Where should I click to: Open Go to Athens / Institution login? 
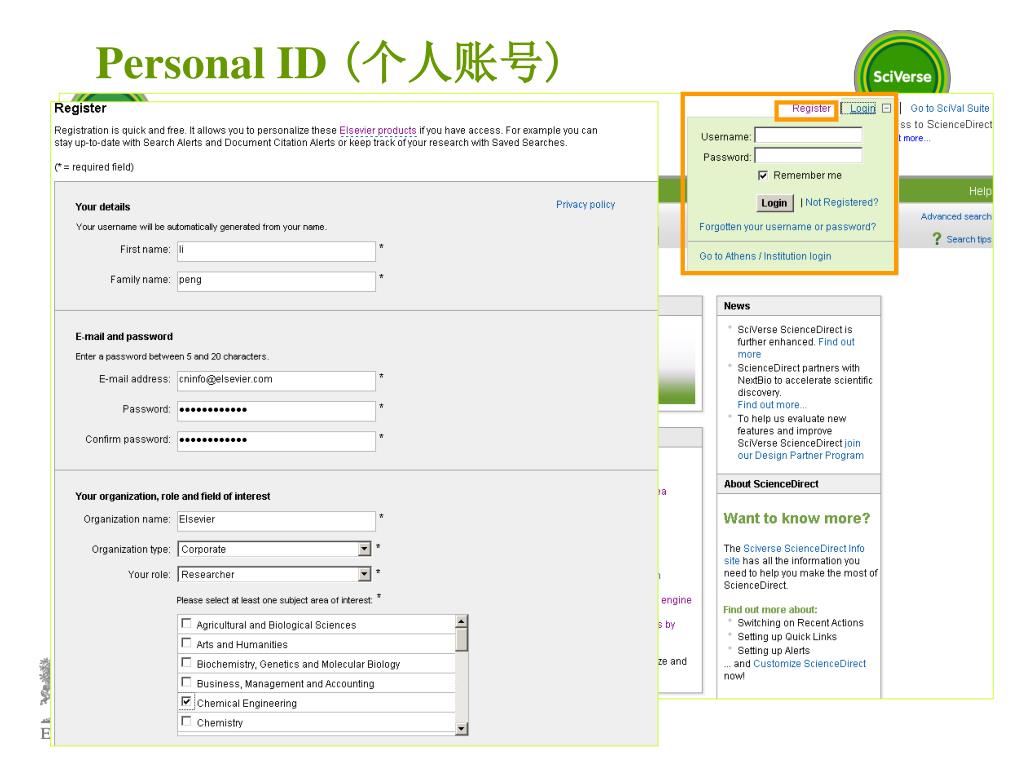(x=765, y=256)
